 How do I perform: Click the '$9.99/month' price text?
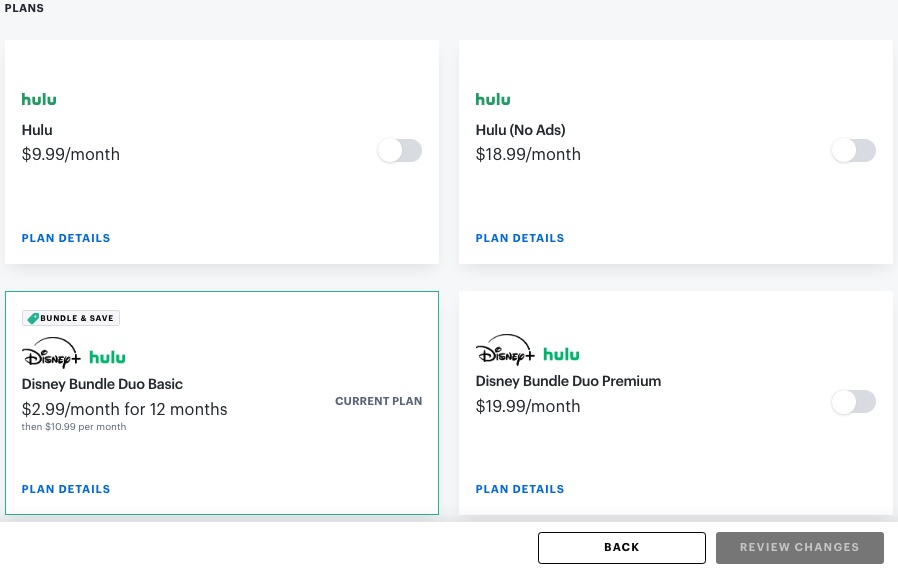tap(70, 155)
